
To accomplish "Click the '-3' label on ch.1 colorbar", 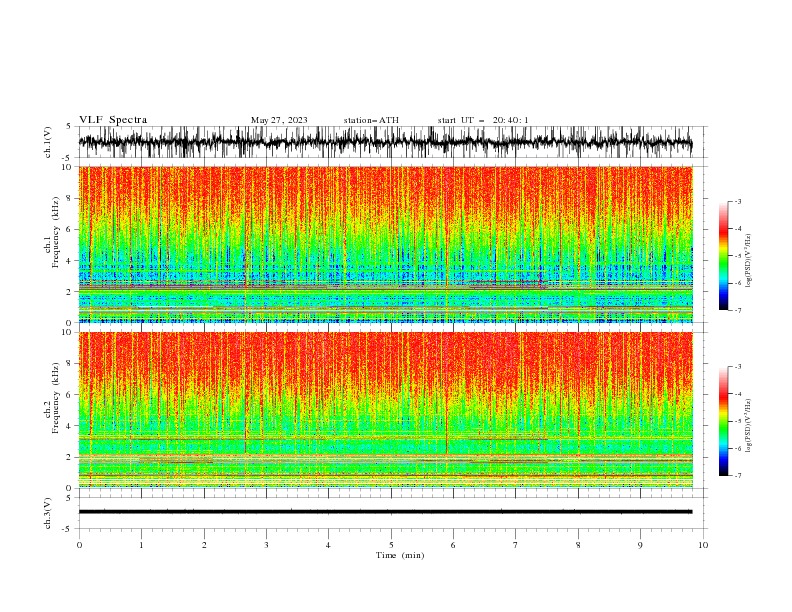I will tap(738, 201).
